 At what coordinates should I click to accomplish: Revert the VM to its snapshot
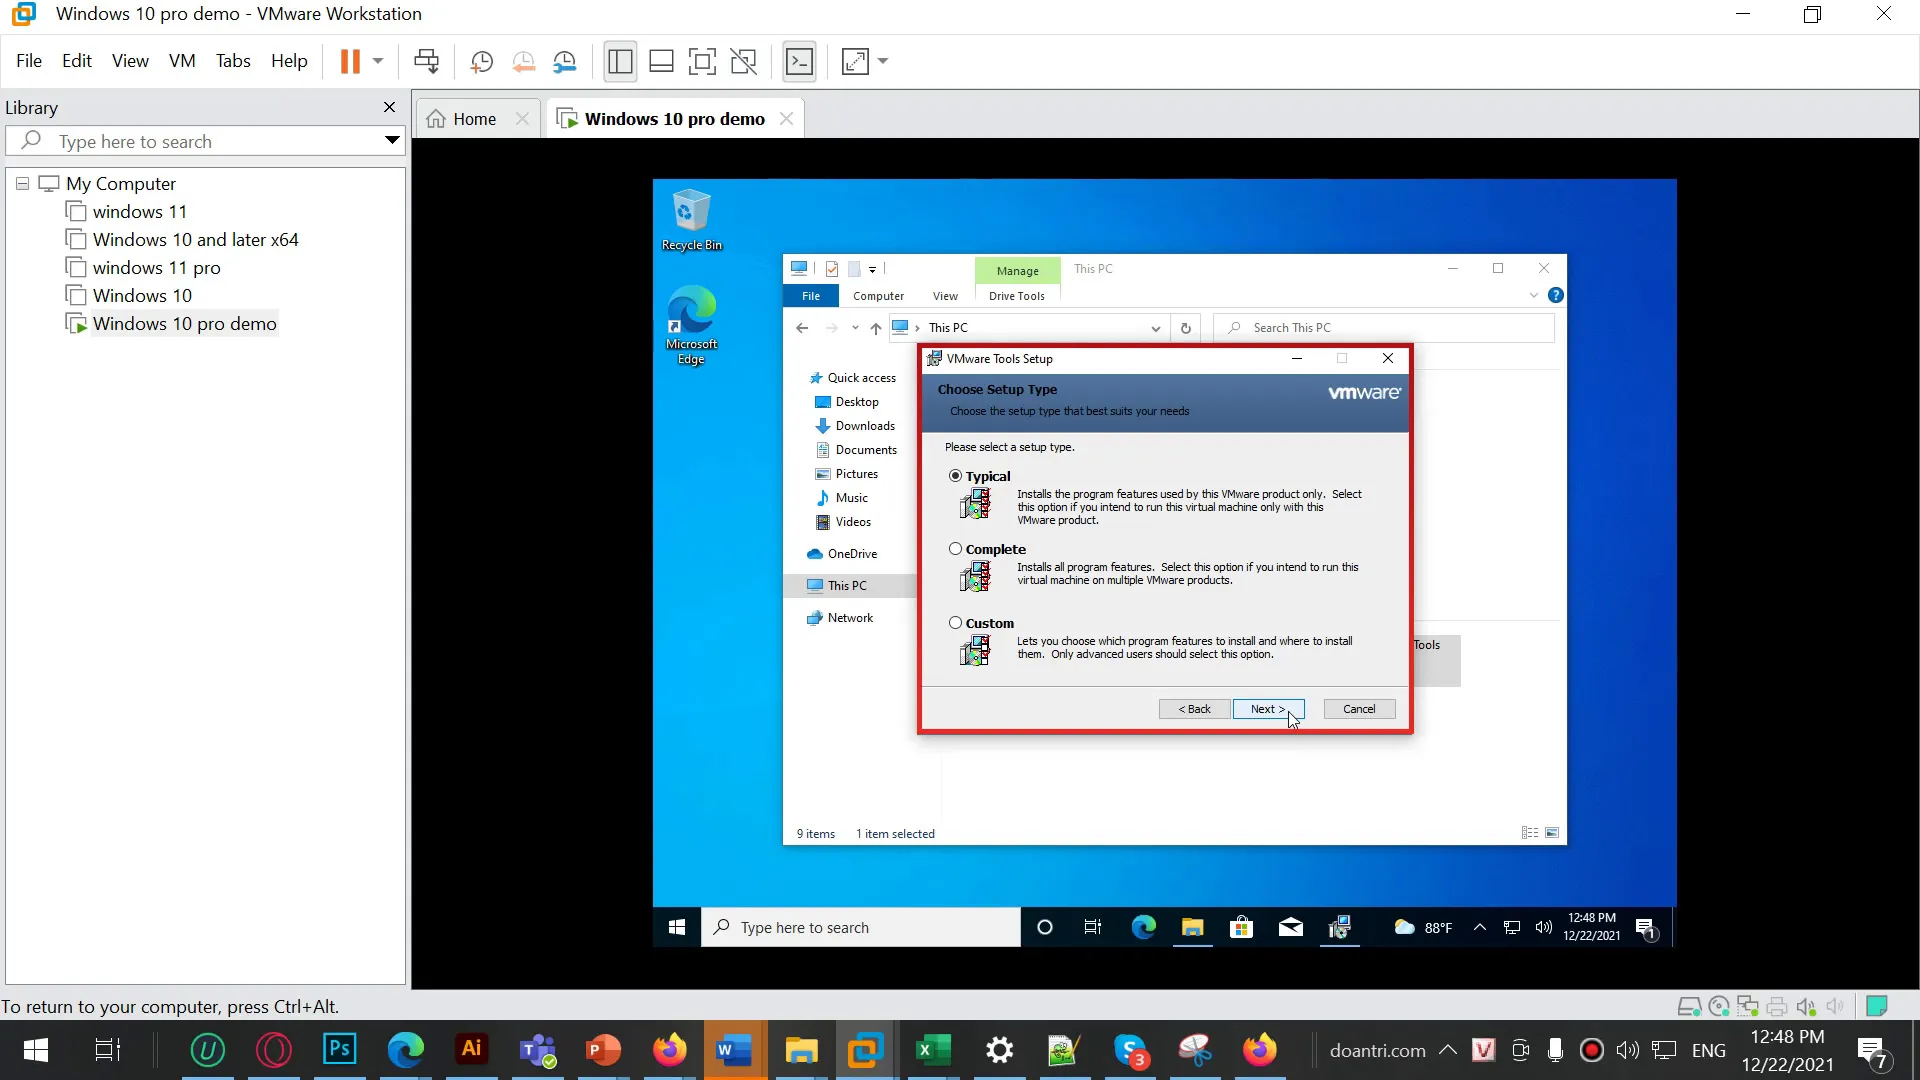click(523, 61)
